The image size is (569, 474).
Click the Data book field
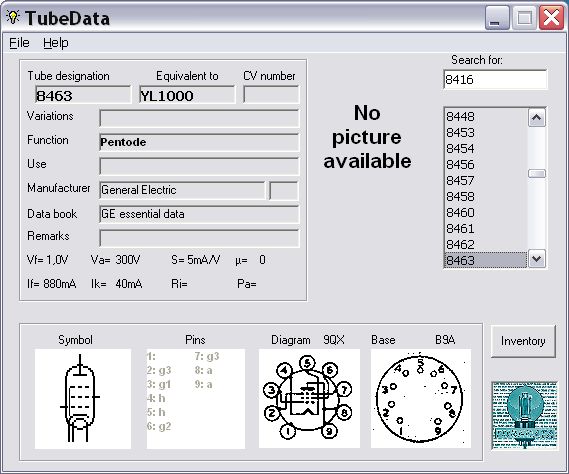[199, 214]
